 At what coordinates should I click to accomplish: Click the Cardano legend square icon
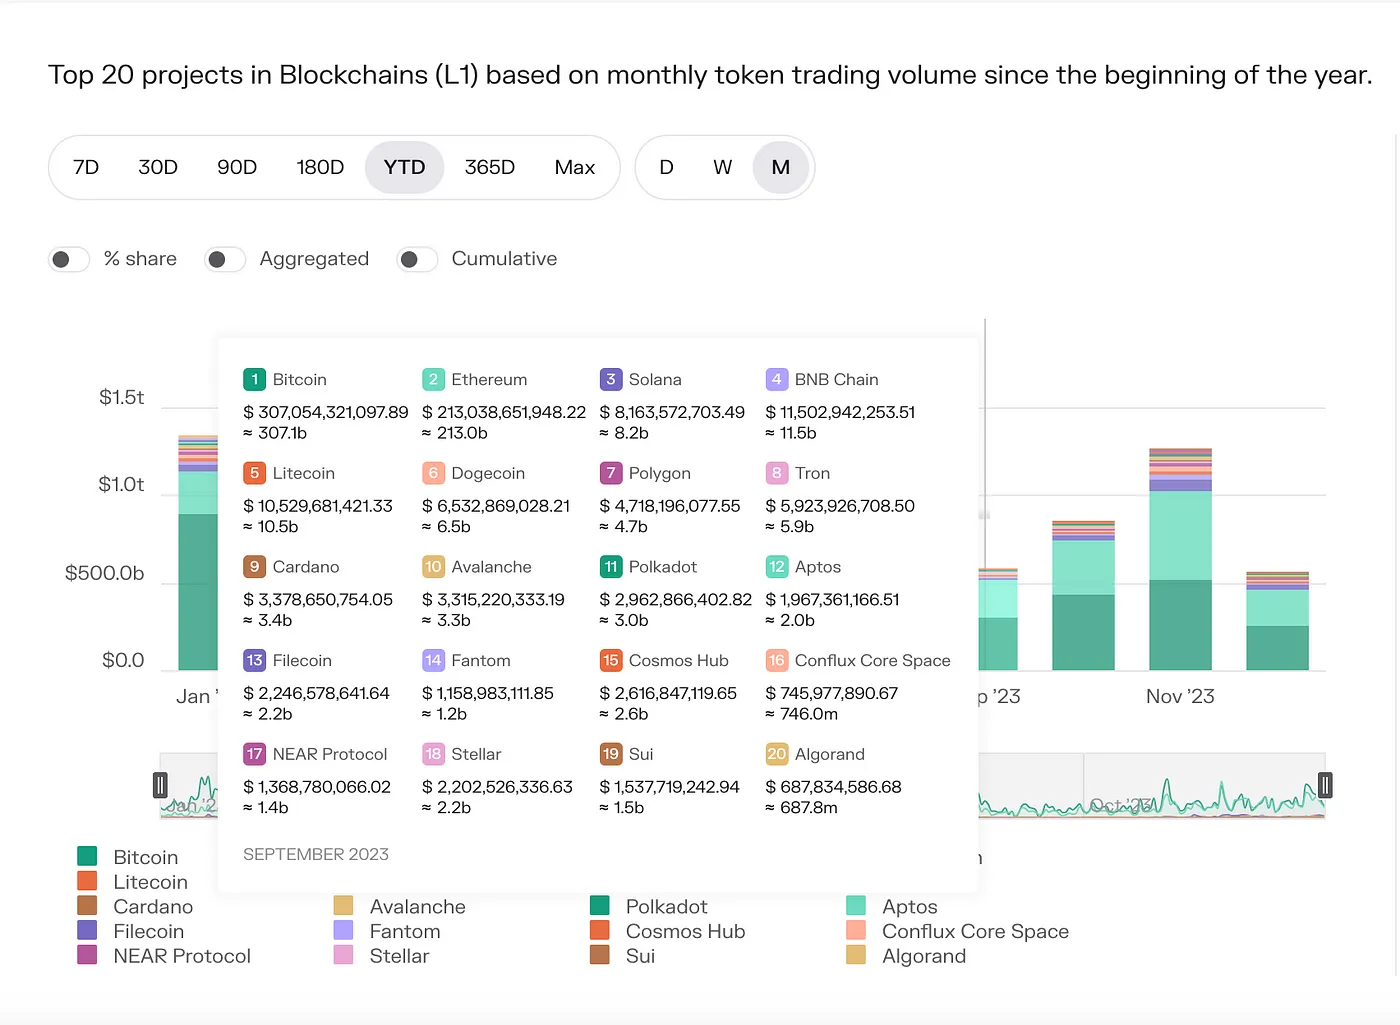click(x=87, y=906)
